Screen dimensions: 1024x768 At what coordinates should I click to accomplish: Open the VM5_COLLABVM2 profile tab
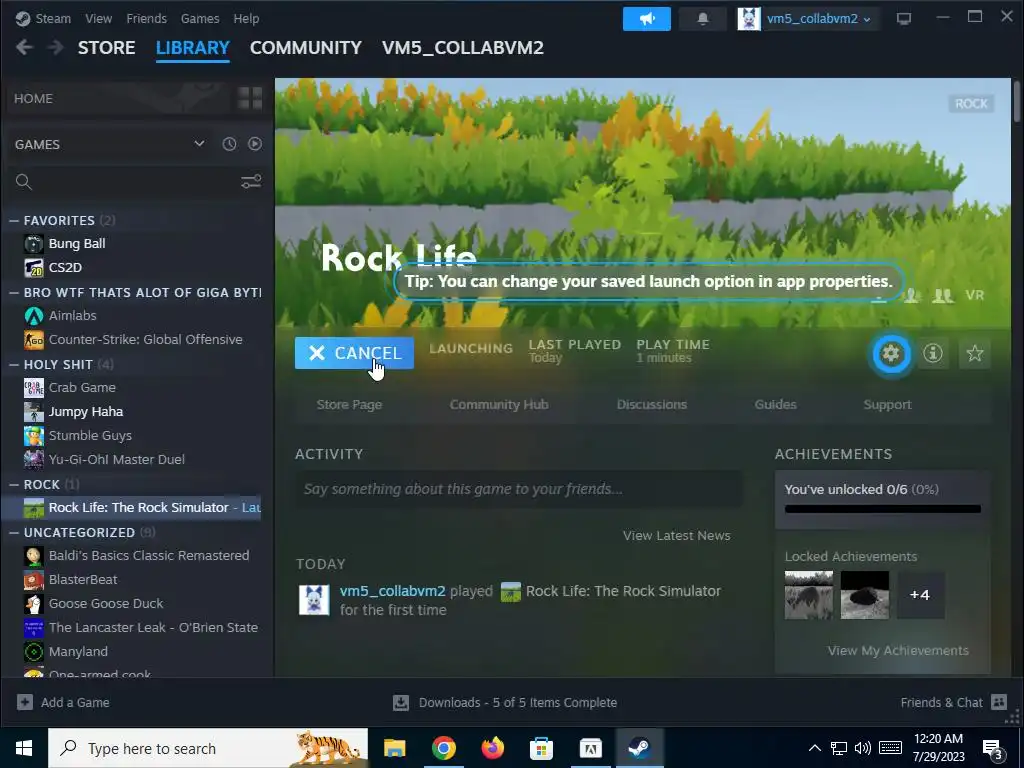pos(462,48)
